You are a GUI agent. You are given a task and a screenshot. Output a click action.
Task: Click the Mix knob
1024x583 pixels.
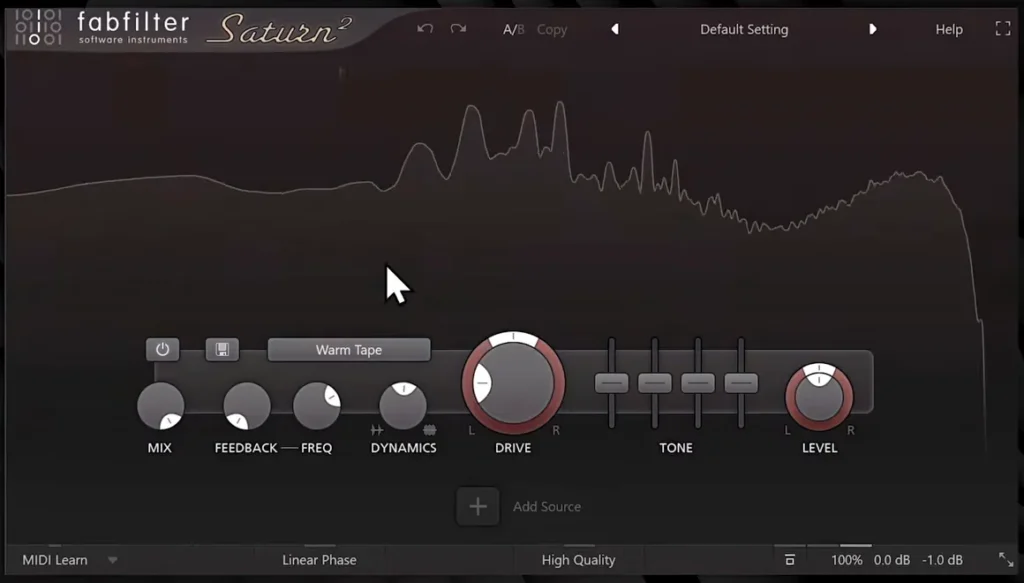point(161,405)
